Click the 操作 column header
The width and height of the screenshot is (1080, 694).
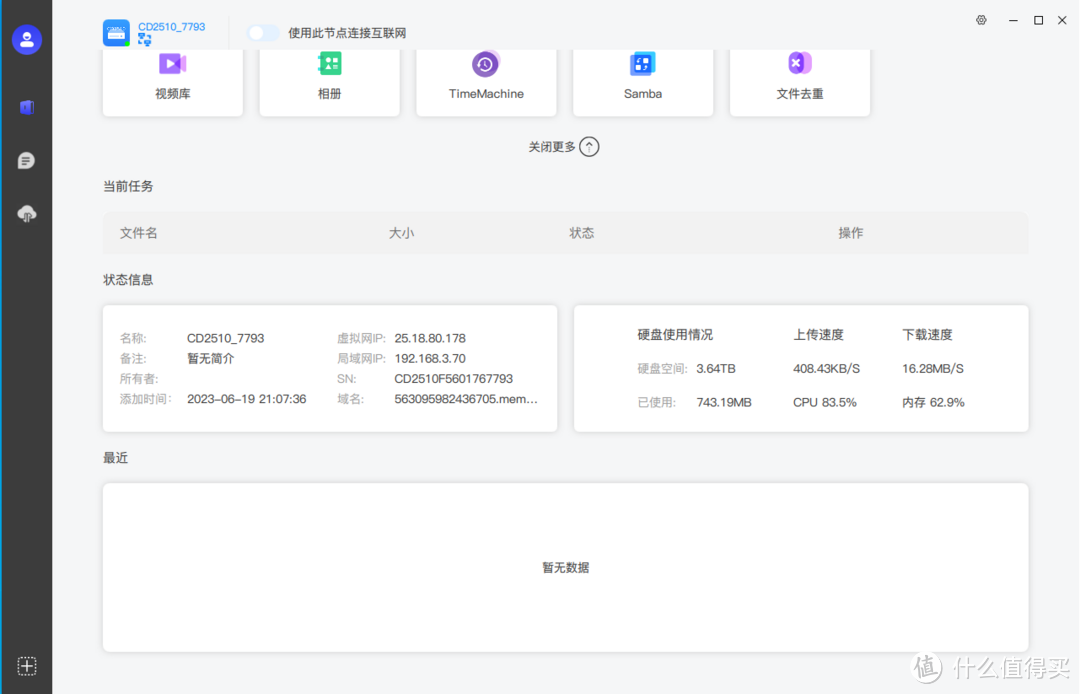[851, 233]
